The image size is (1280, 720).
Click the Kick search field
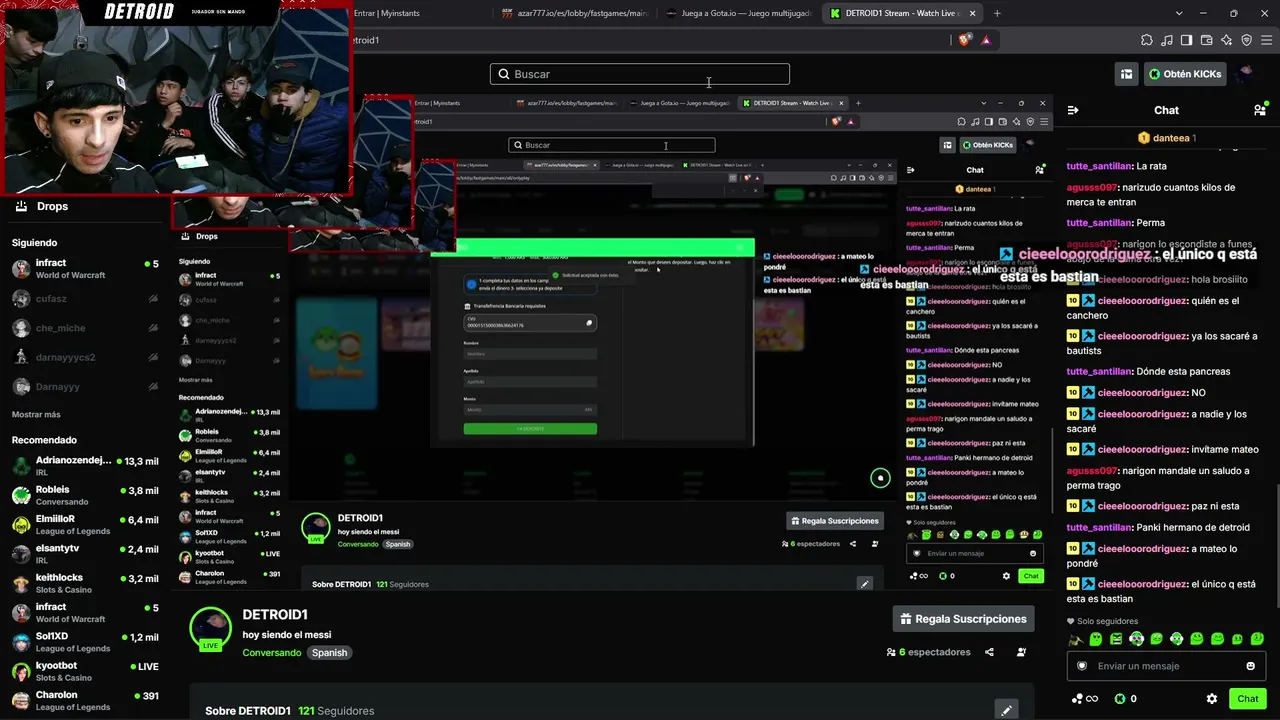(640, 74)
